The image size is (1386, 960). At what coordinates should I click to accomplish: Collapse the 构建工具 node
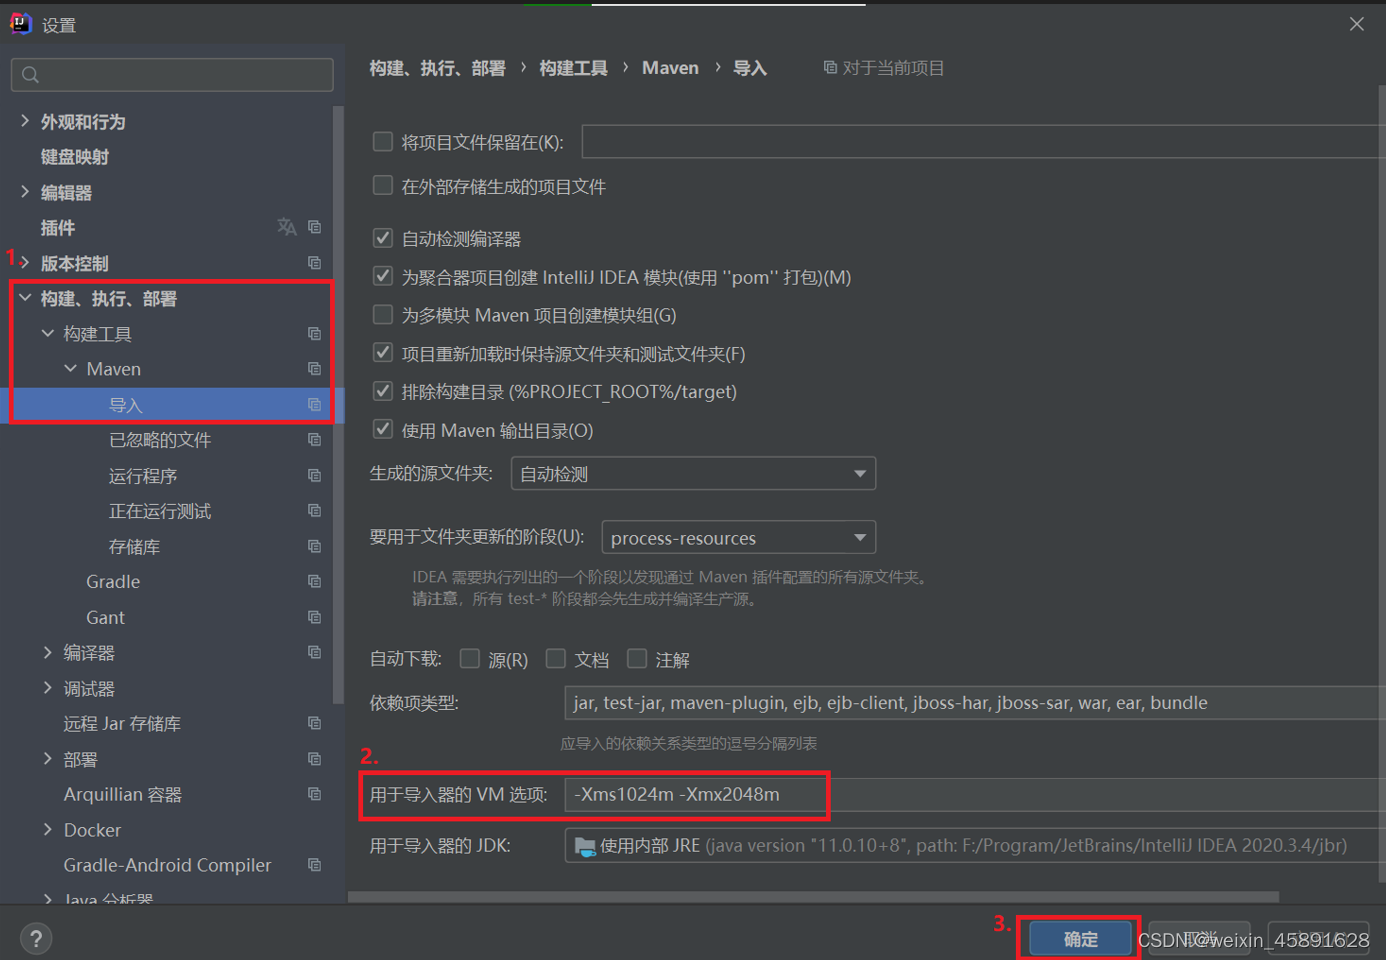pyautogui.click(x=48, y=334)
